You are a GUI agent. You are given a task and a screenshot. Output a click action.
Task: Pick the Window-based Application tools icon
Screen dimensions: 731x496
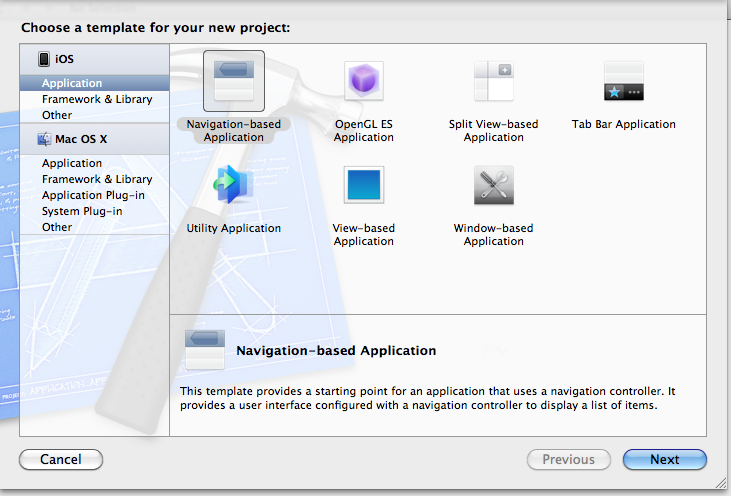click(x=494, y=185)
